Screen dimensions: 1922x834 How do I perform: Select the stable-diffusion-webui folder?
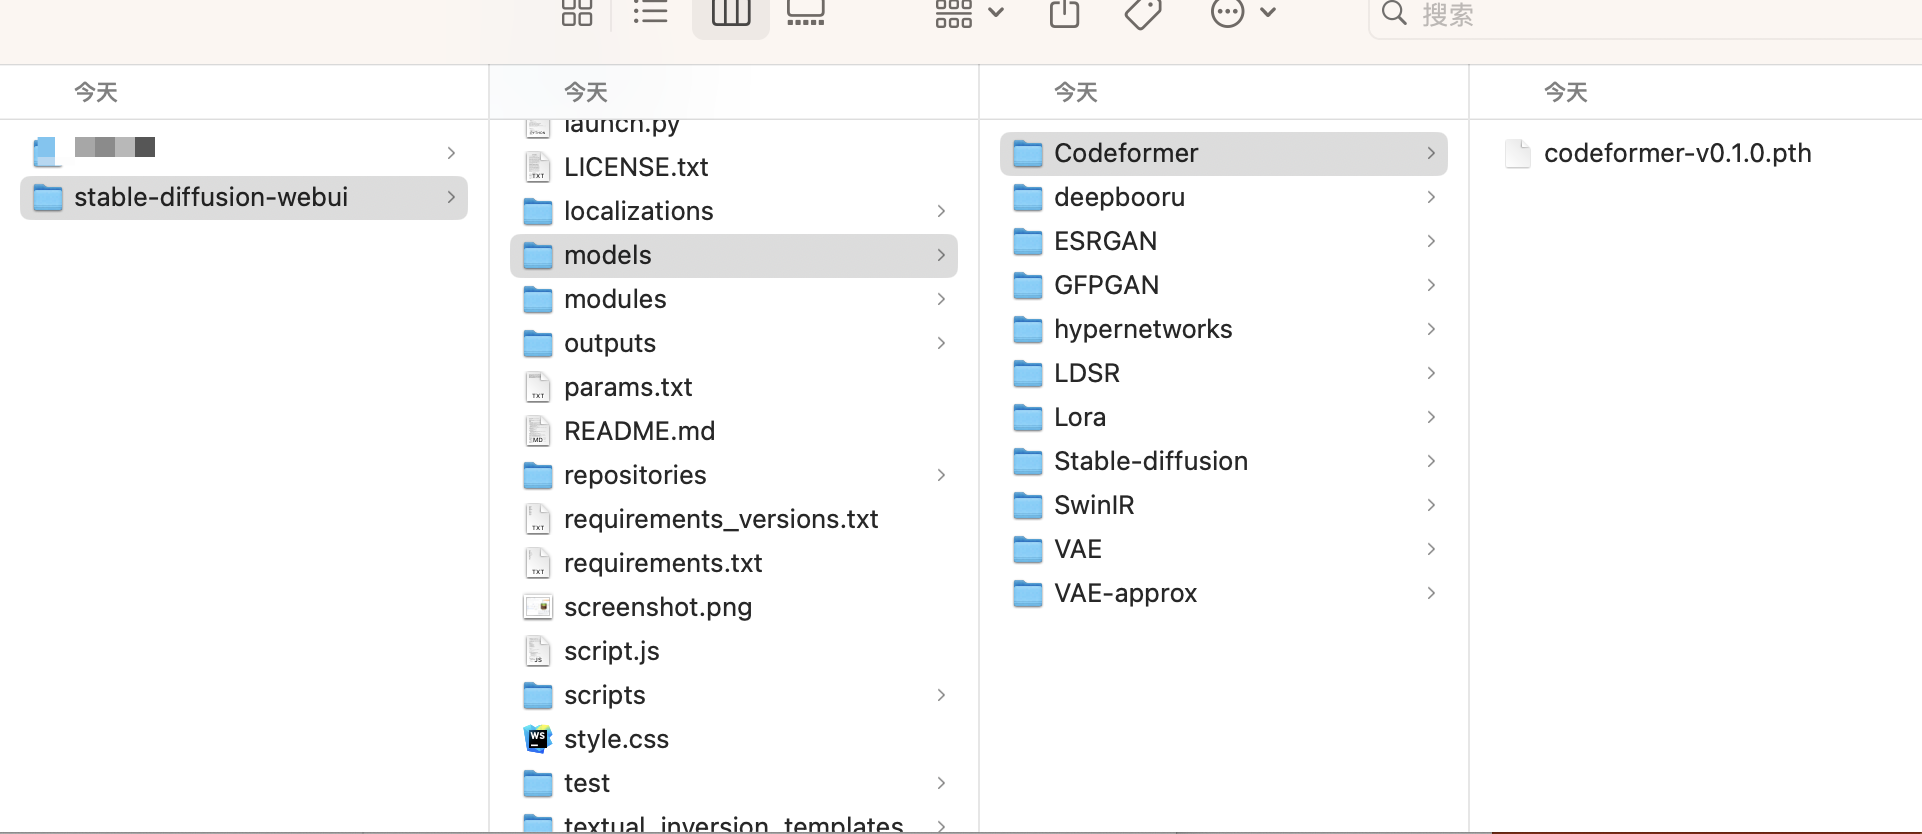[244, 197]
